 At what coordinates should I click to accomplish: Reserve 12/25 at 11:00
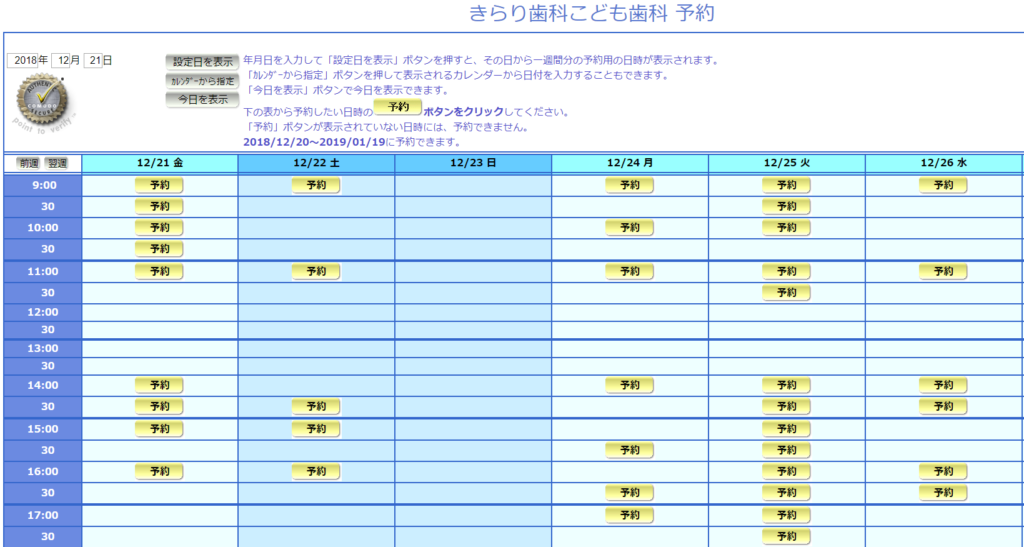(x=786, y=272)
